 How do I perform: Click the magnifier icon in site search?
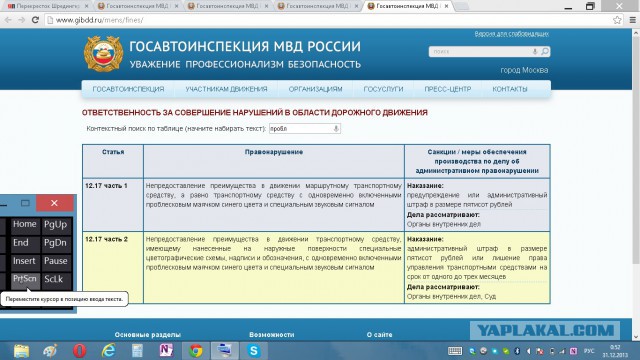(545, 51)
